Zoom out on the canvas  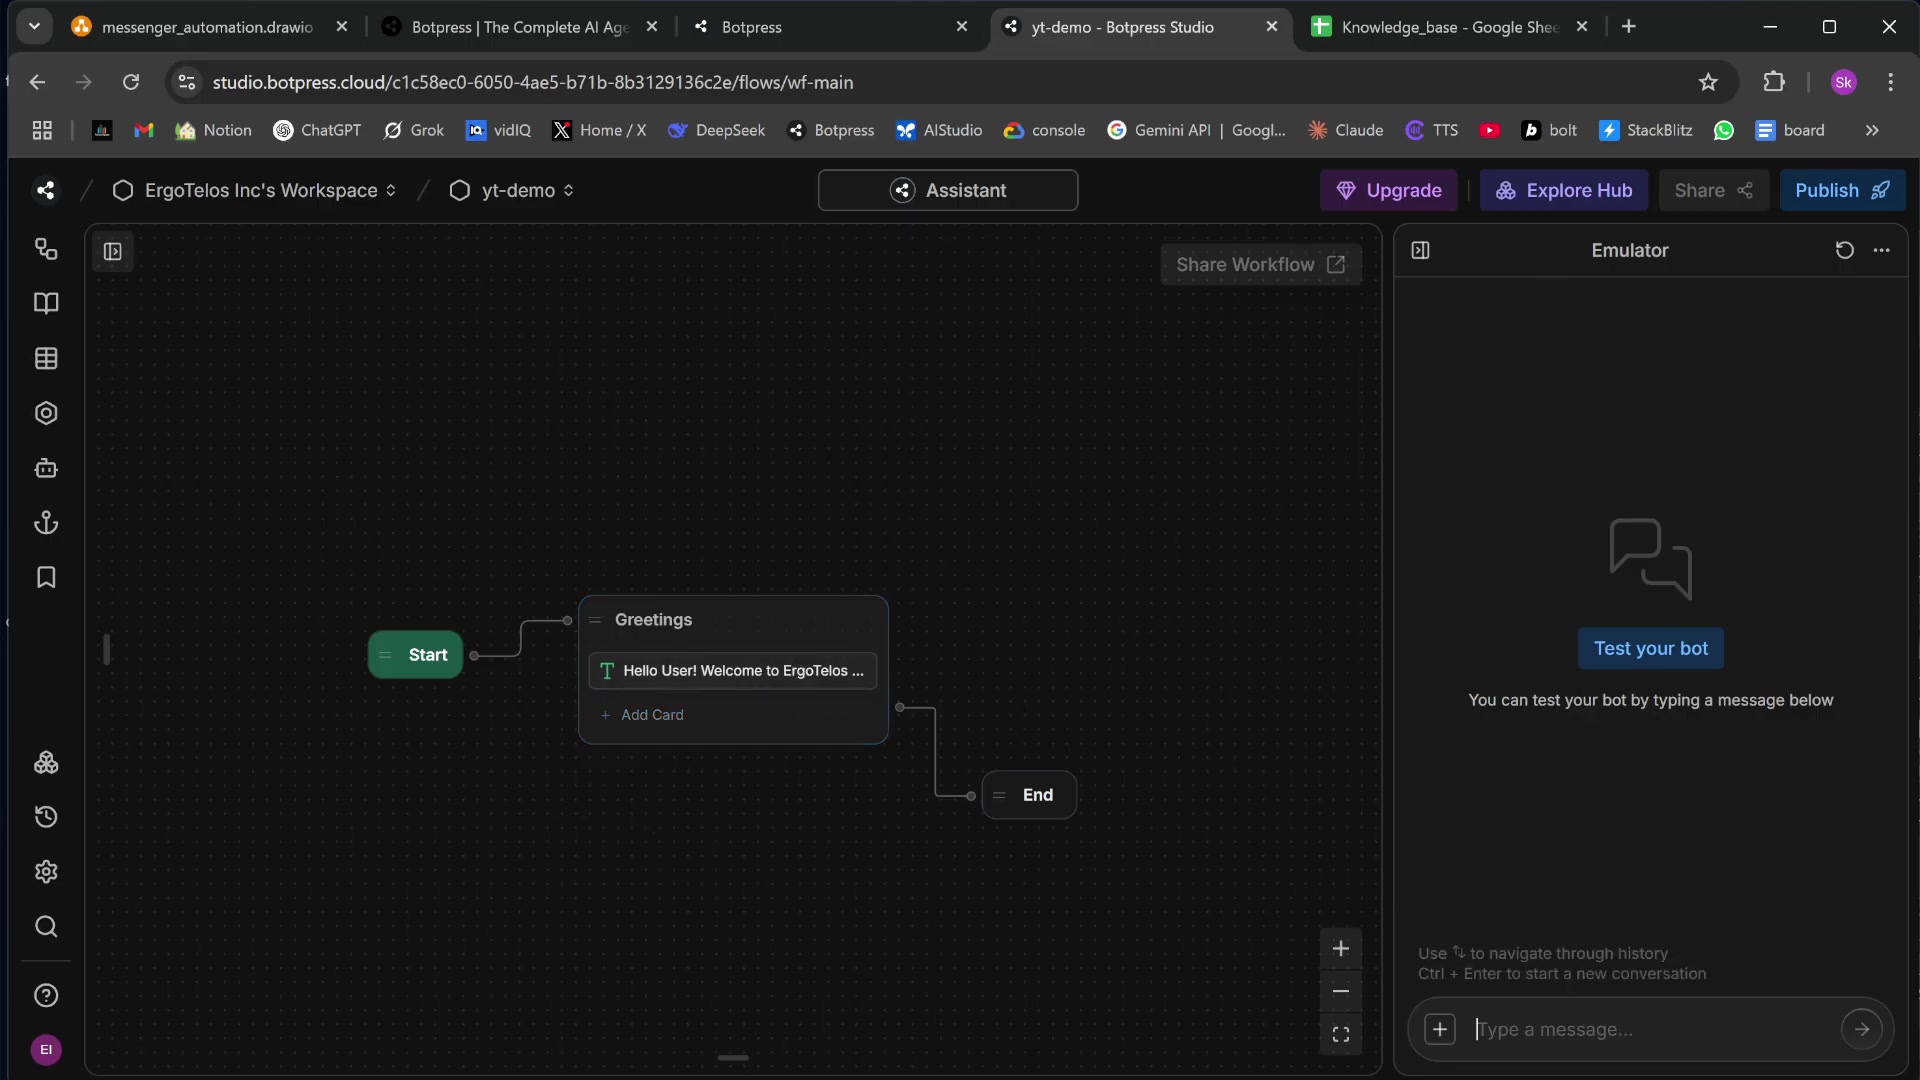[x=1341, y=992]
